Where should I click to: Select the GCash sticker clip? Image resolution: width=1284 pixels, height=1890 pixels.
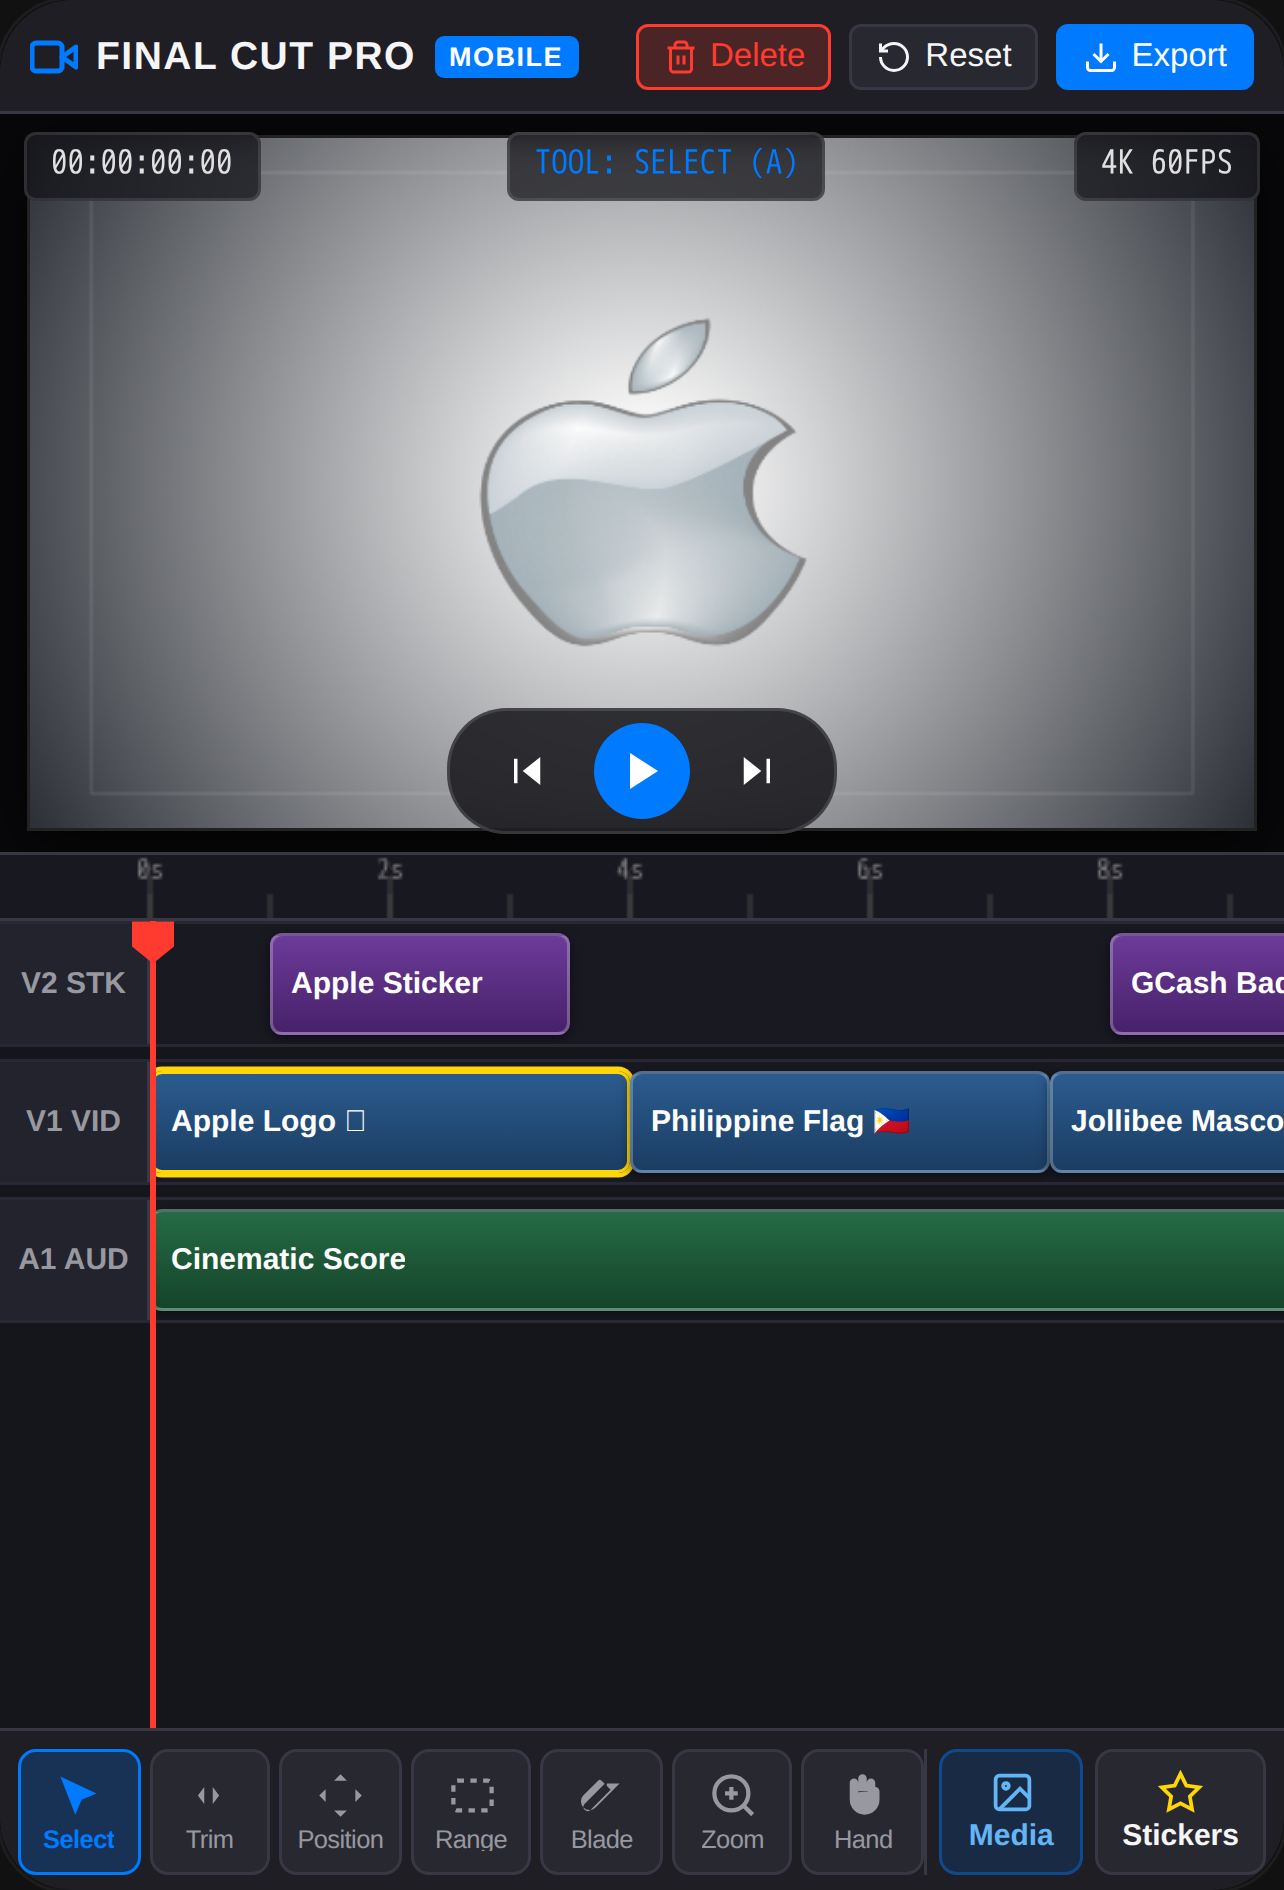point(1197,984)
